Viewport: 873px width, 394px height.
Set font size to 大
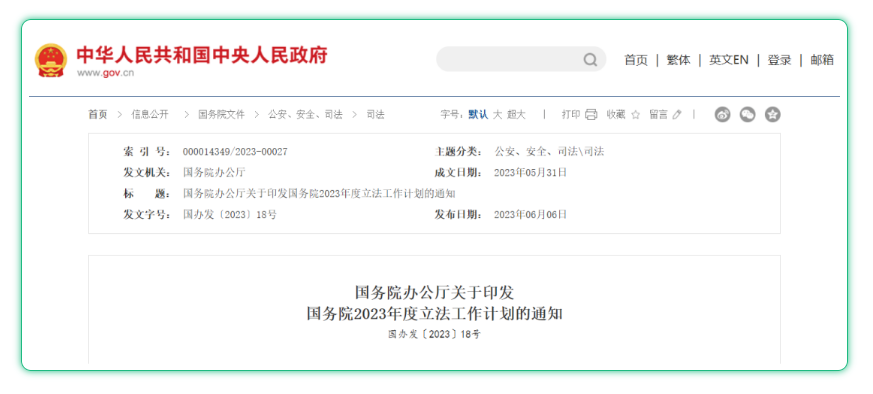click(x=497, y=115)
